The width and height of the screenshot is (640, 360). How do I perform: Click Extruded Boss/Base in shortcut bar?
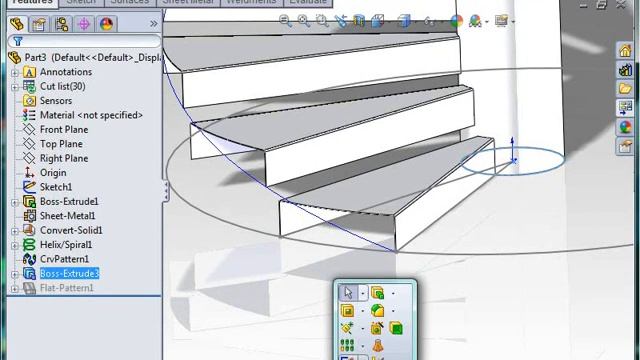coord(378,293)
